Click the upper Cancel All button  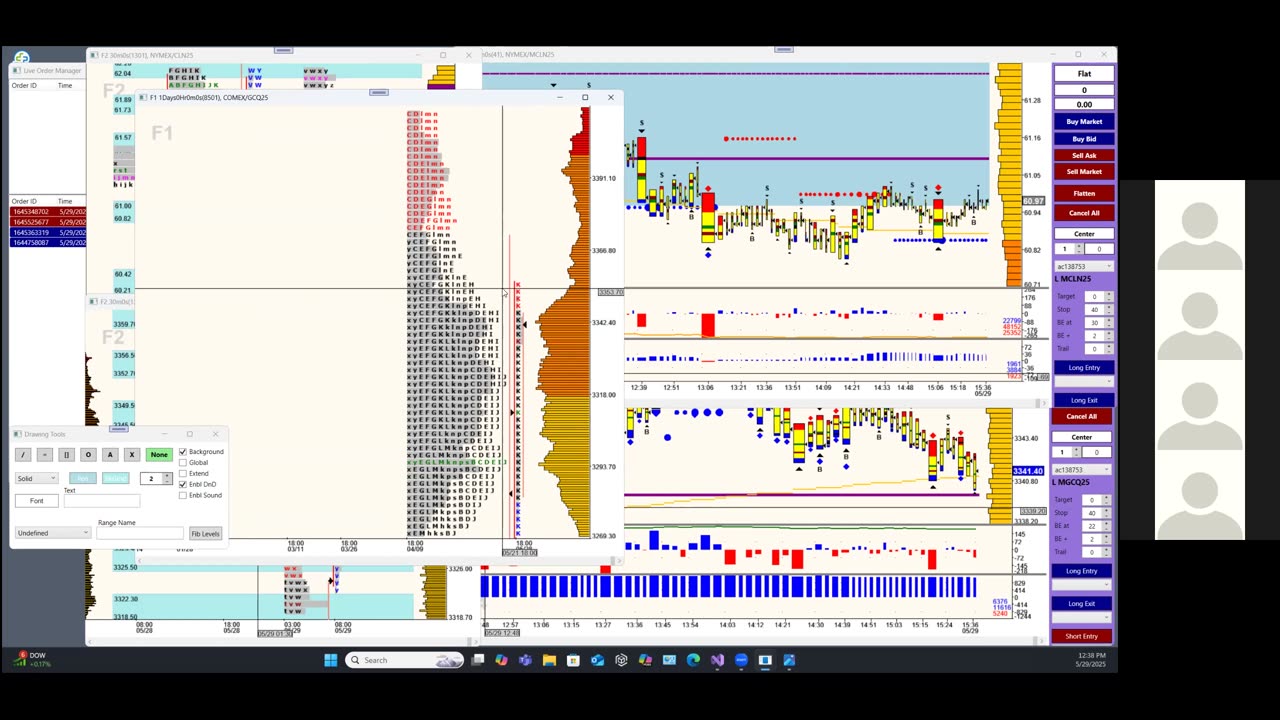coord(1084,213)
